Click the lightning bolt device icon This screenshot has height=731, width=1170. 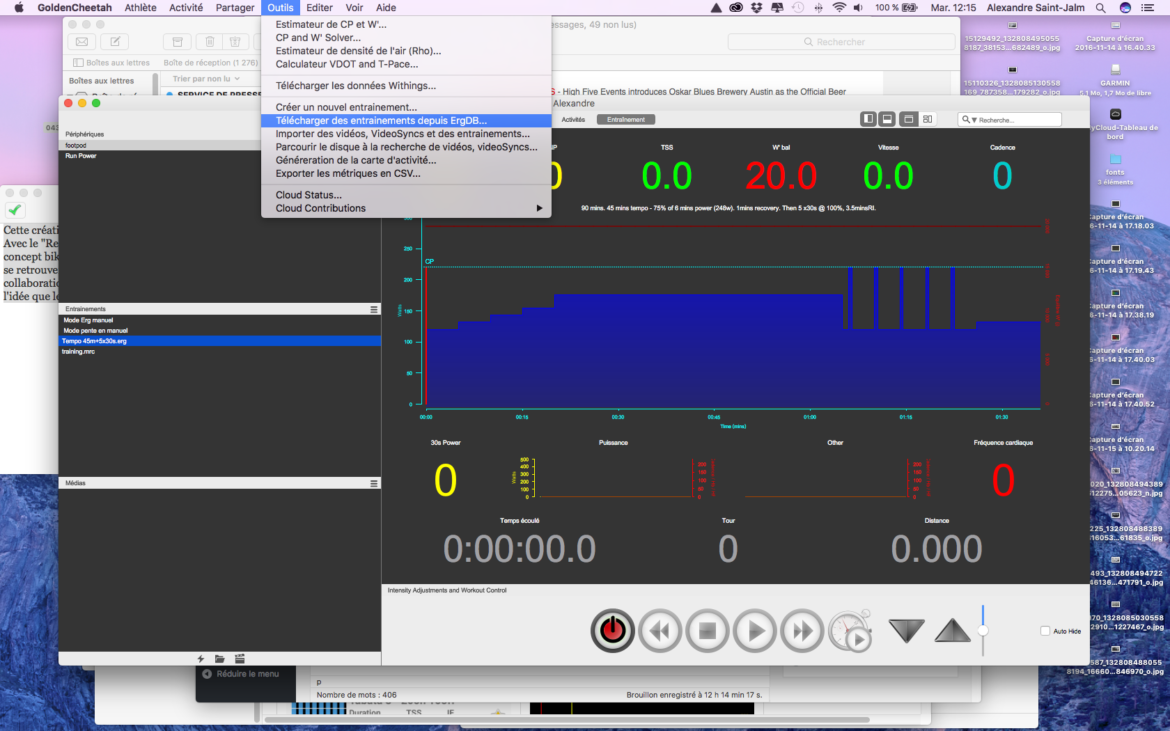click(x=201, y=659)
